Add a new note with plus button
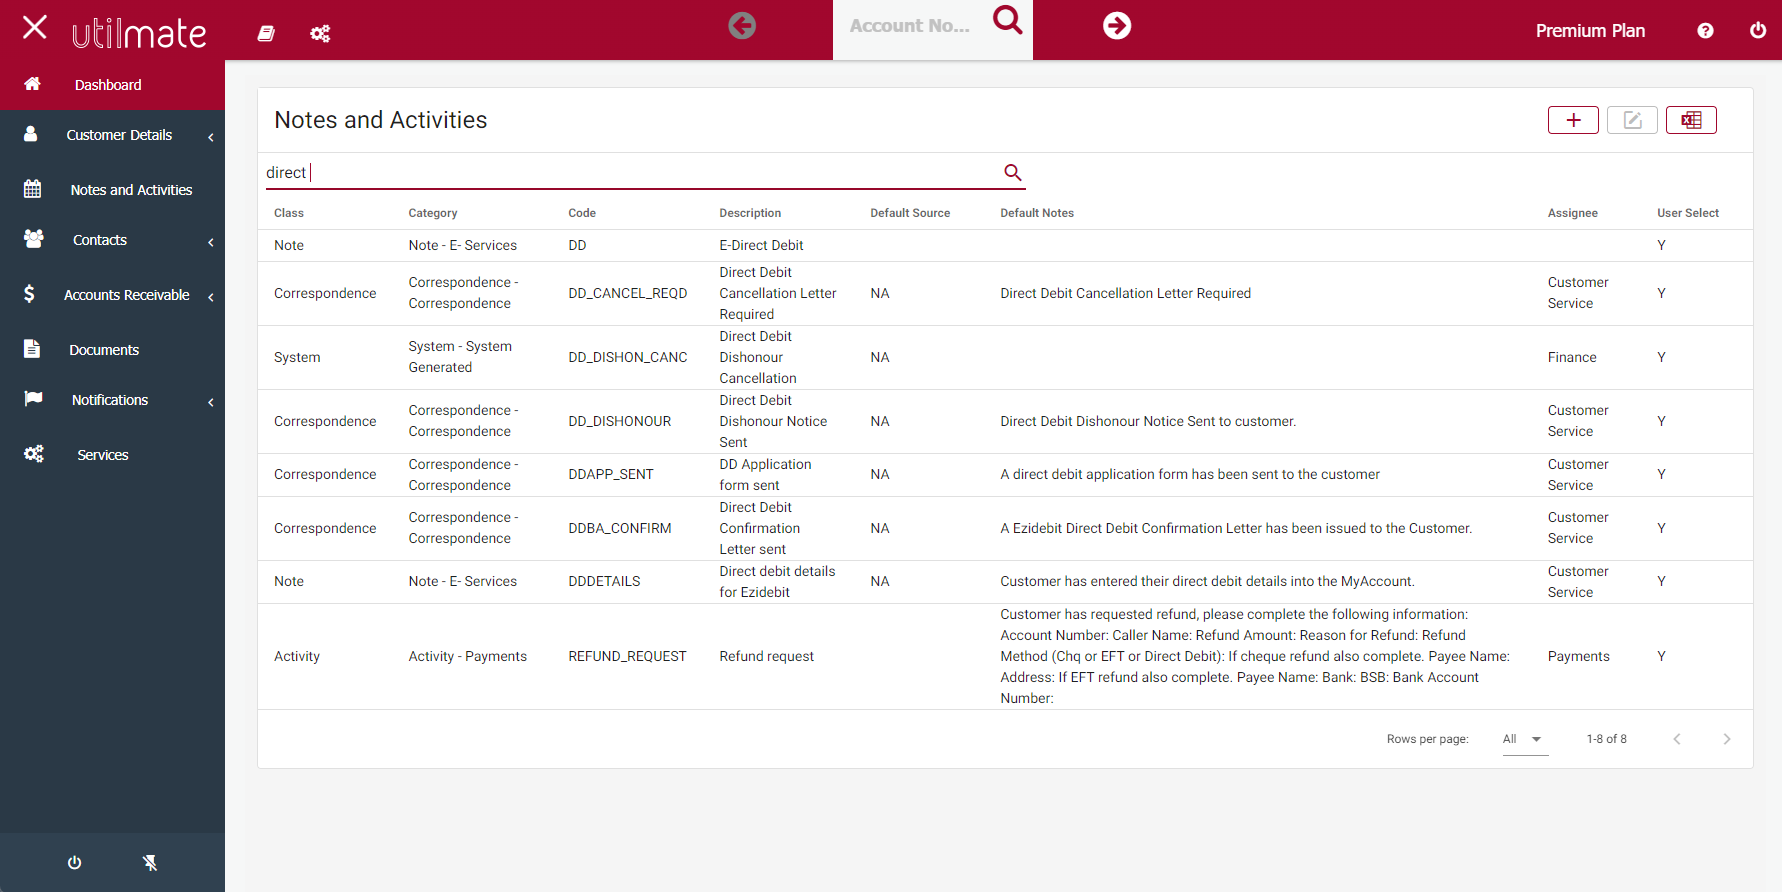 [1573, 120]
